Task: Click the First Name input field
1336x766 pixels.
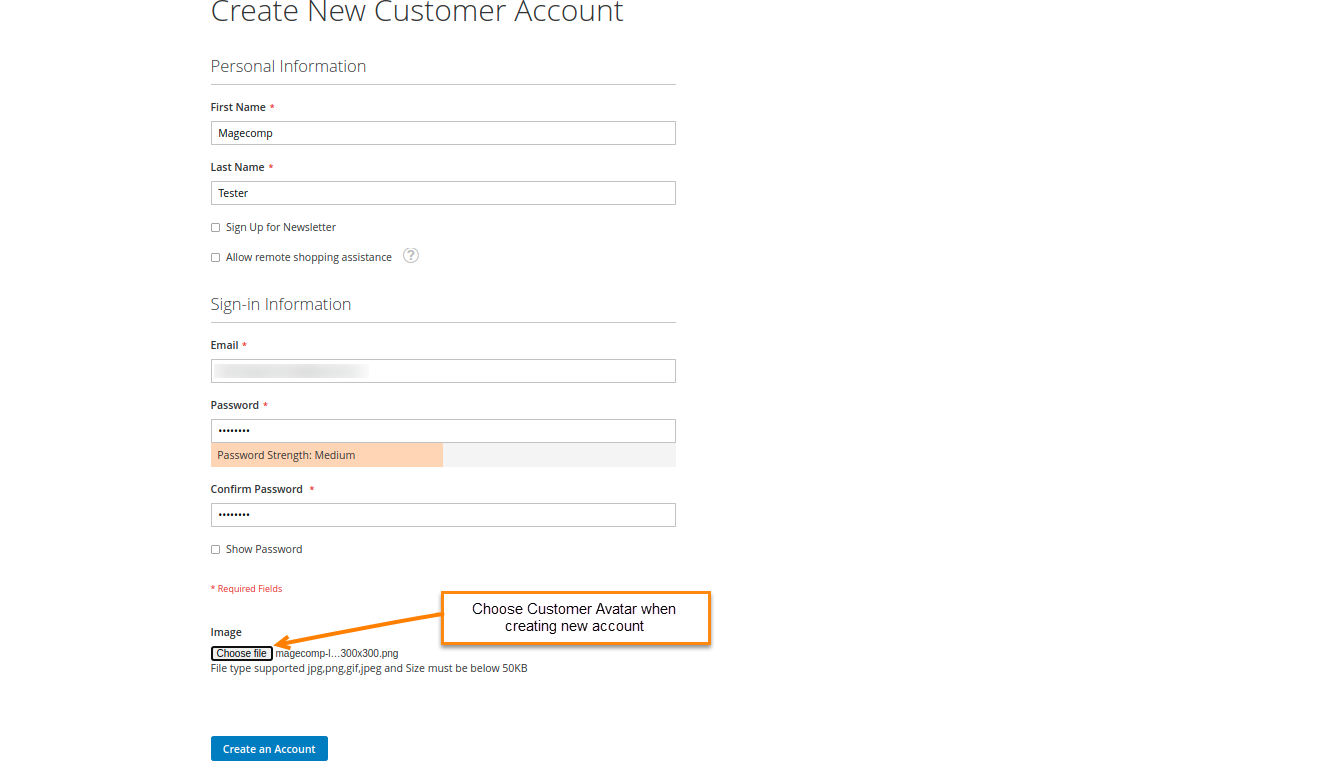Action: pyautogui.click(x=443, y=133)
